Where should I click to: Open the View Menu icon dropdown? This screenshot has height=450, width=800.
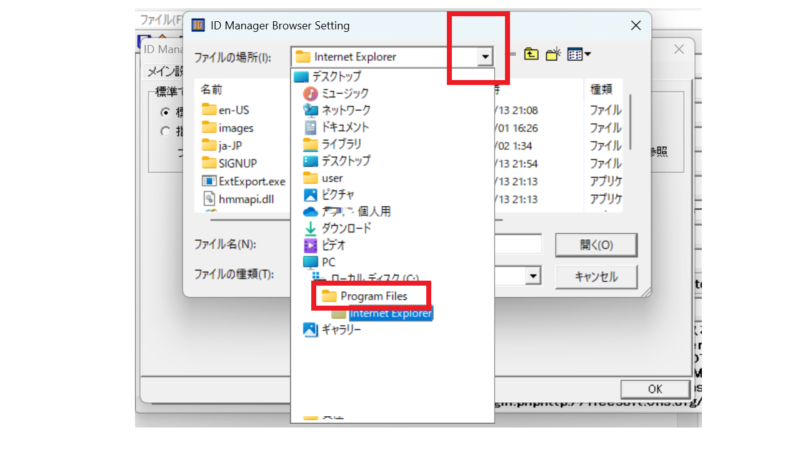click(x=579, y=54)
